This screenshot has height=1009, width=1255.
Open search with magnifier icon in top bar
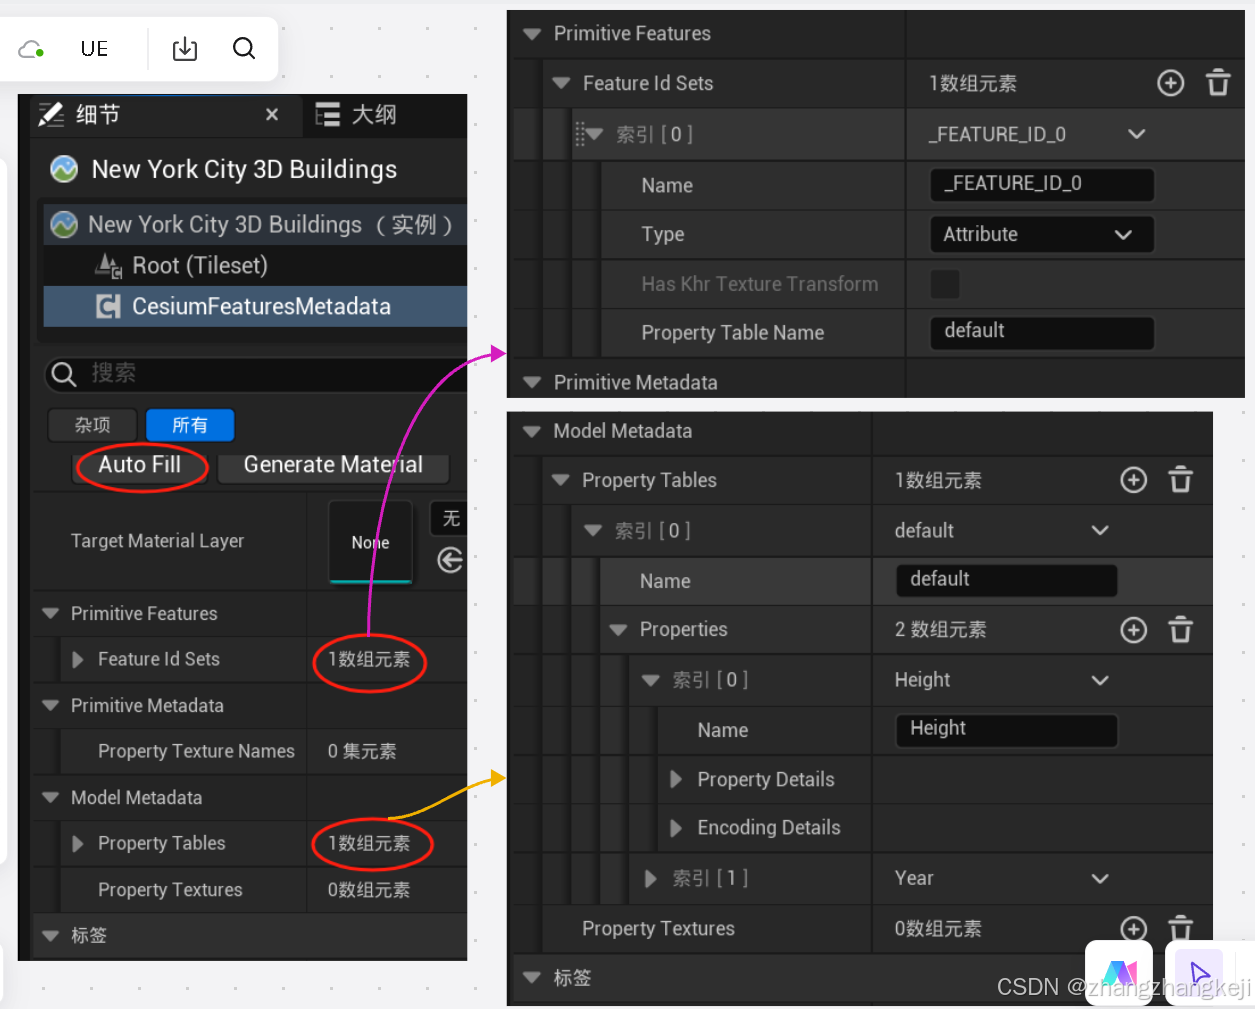click(x=244, y=48)
